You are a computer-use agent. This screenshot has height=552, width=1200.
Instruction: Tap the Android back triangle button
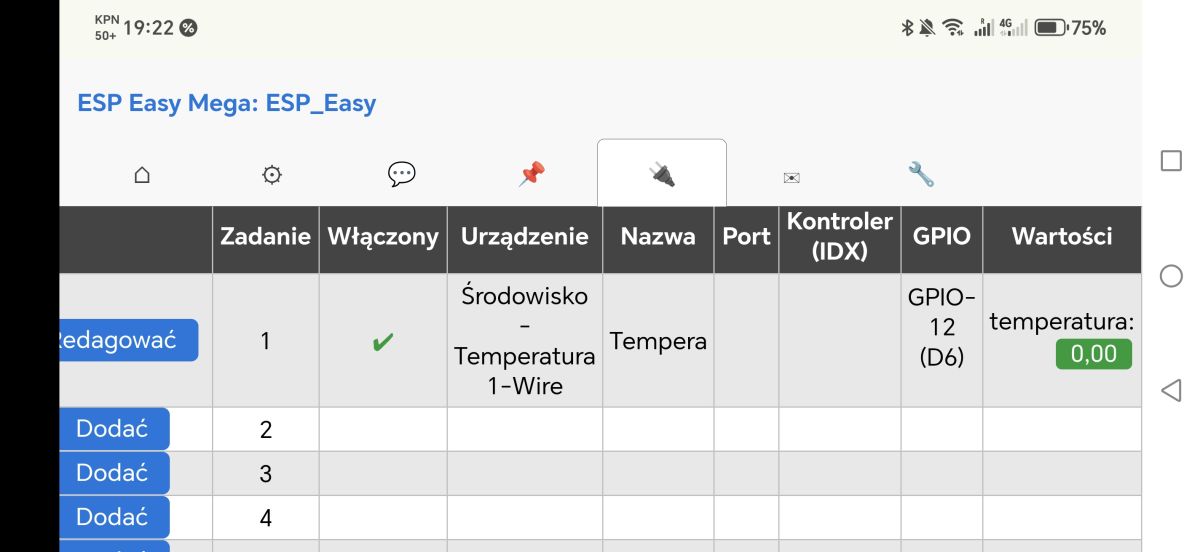[x=1171, y=390]
